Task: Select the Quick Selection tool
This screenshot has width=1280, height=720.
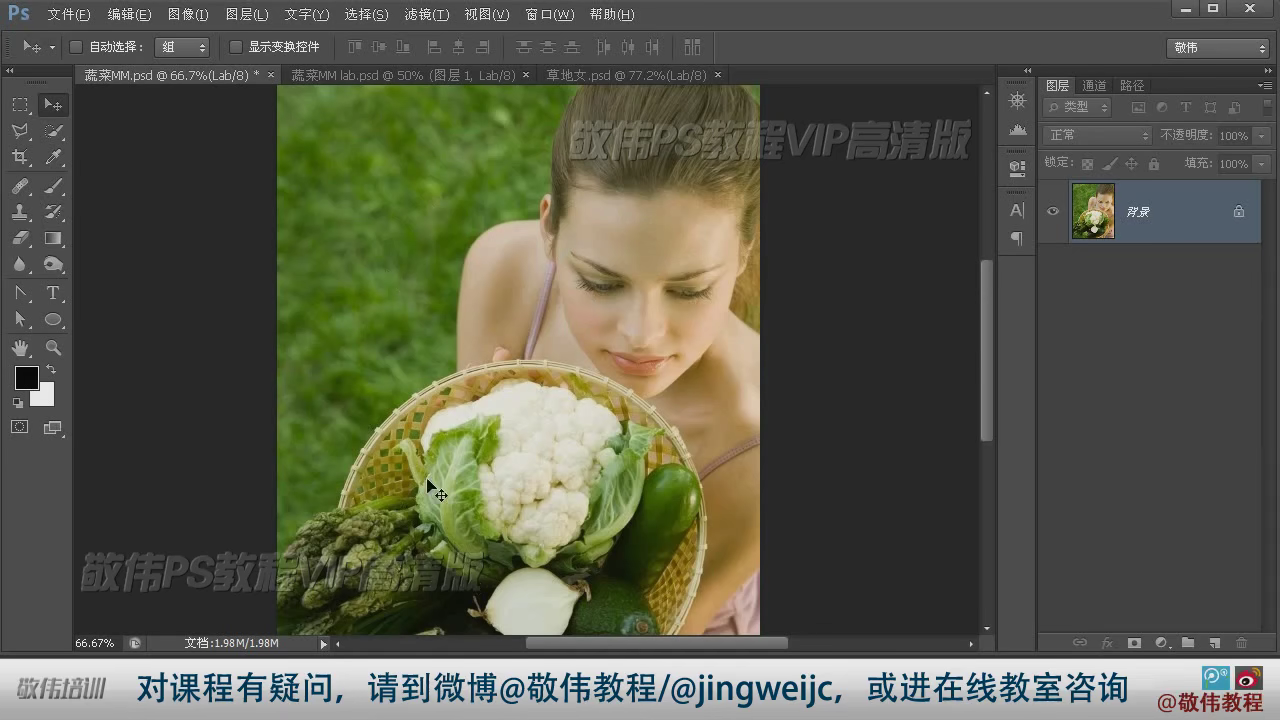Action: coord(53,131)
